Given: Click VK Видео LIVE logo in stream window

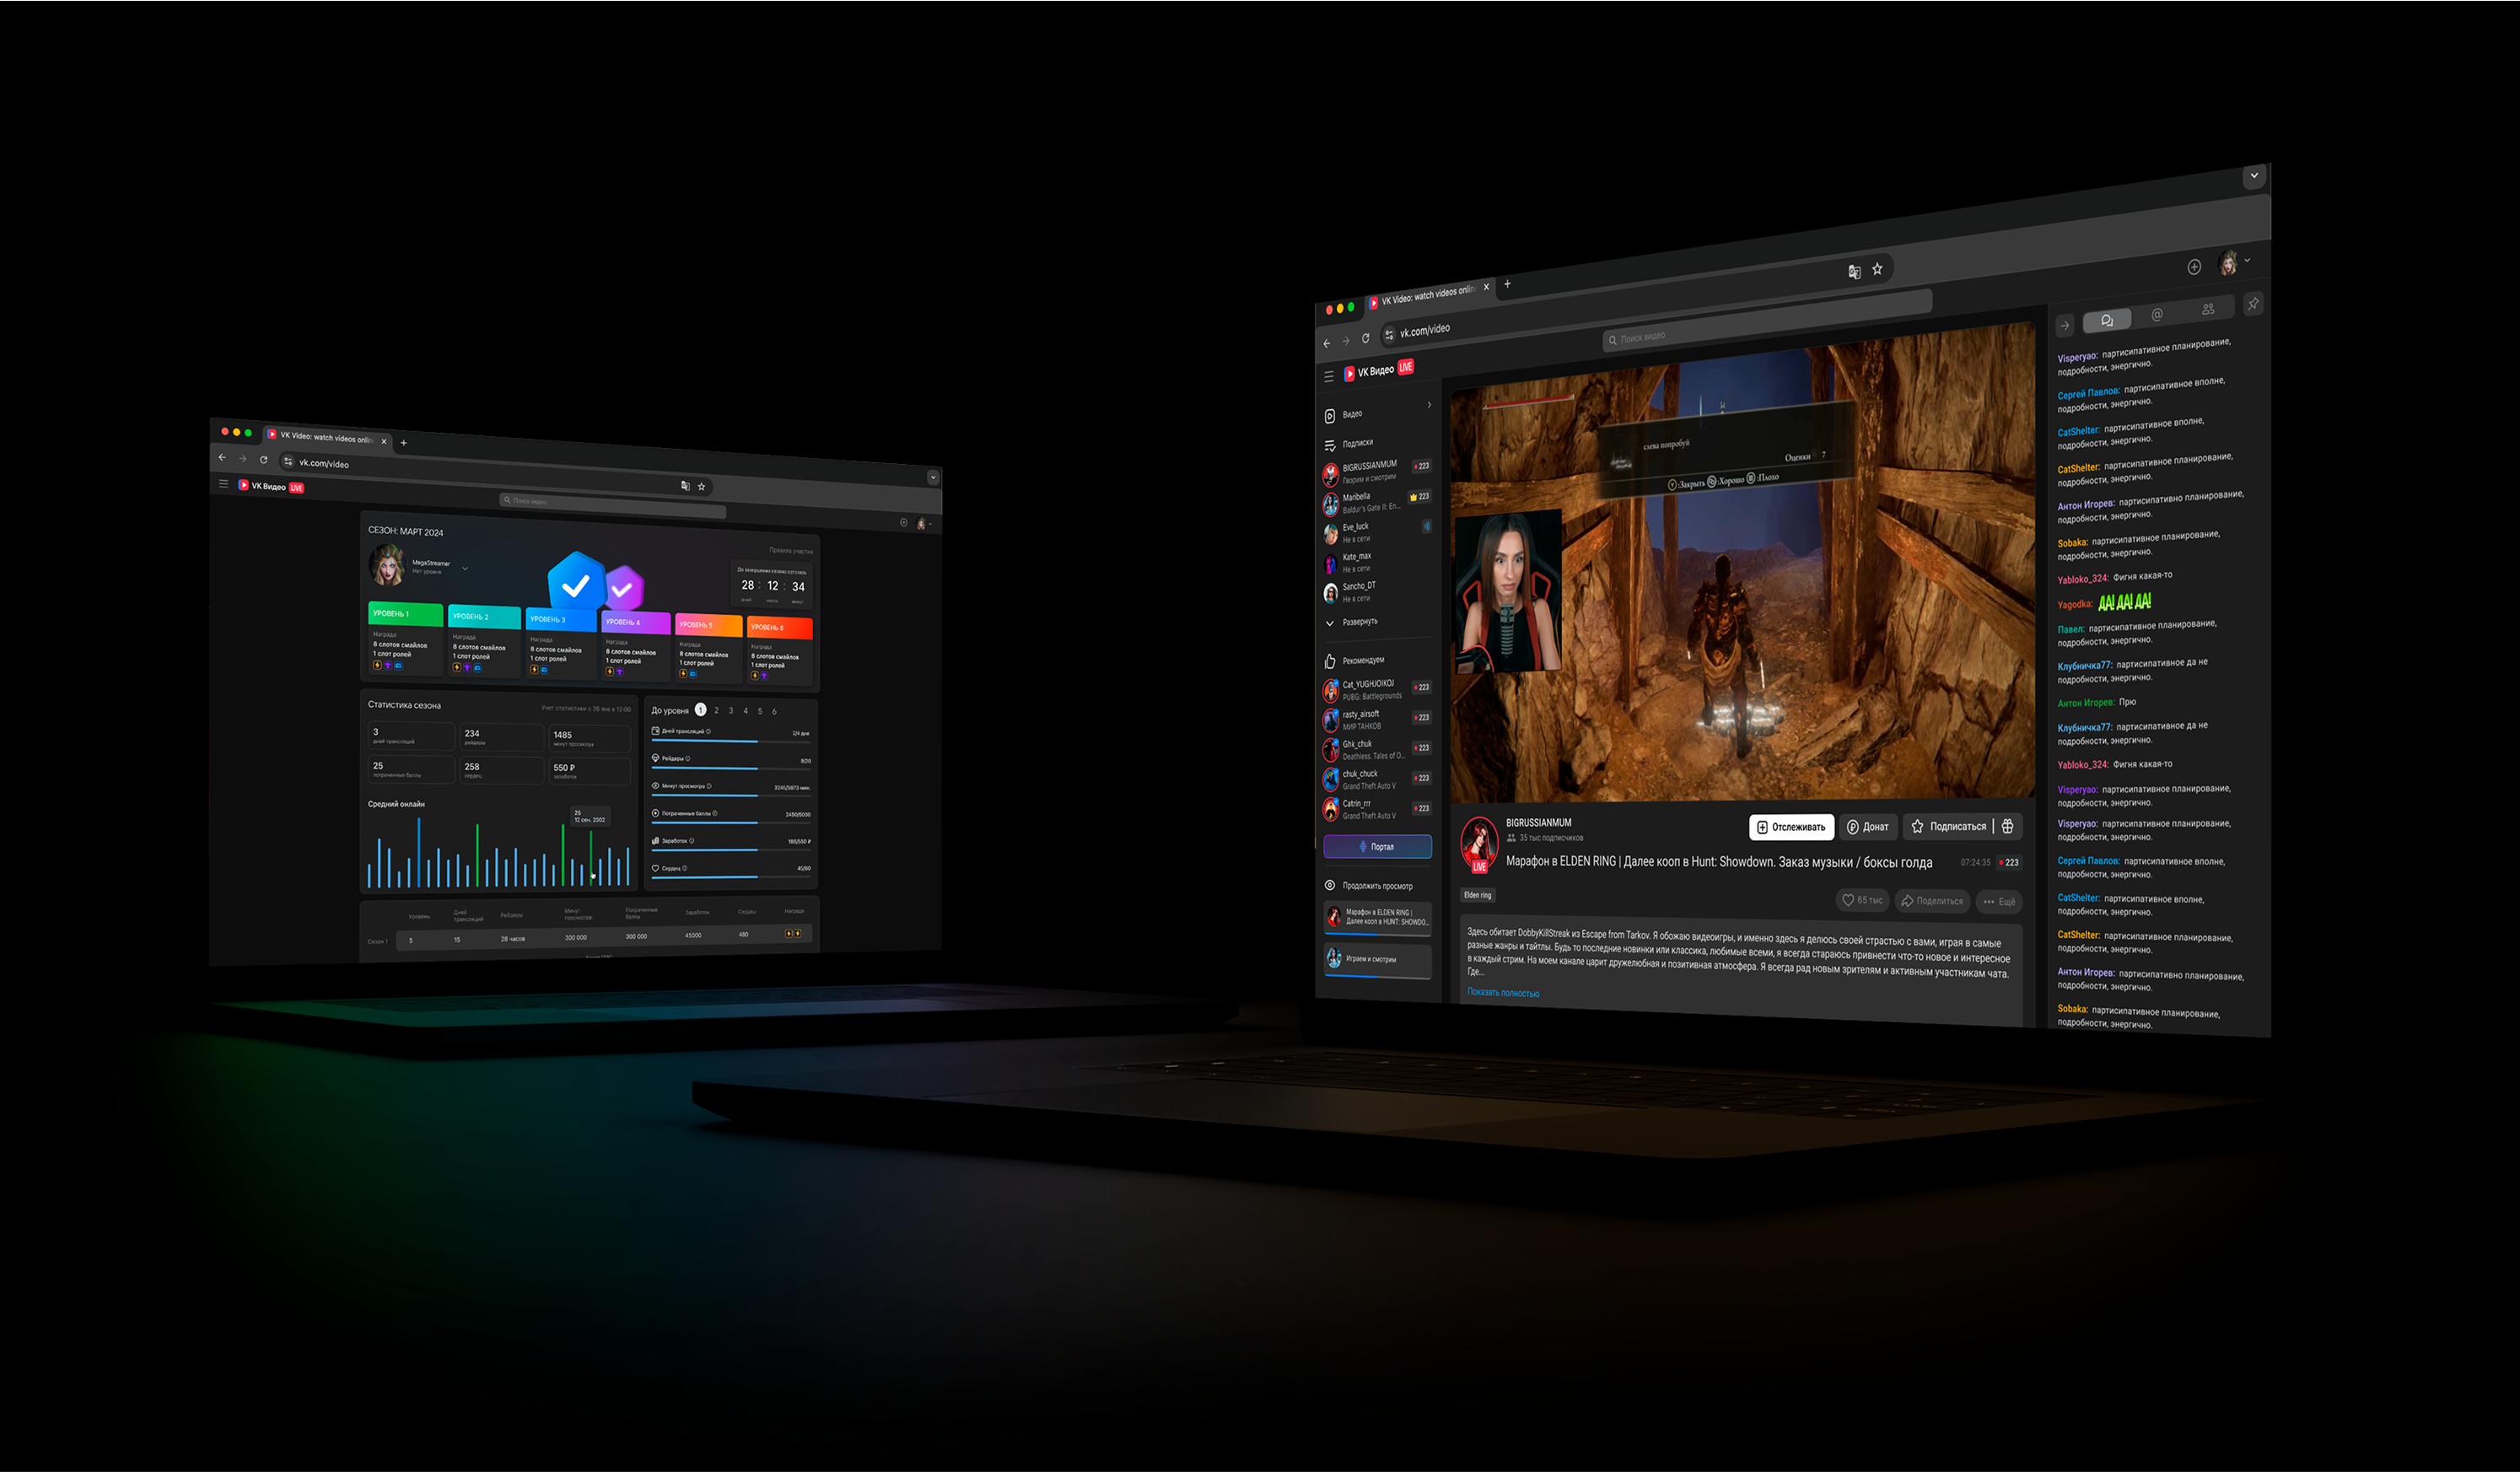Looking at the screenshot, I should pyautogui.click(x=1379, y=370).
